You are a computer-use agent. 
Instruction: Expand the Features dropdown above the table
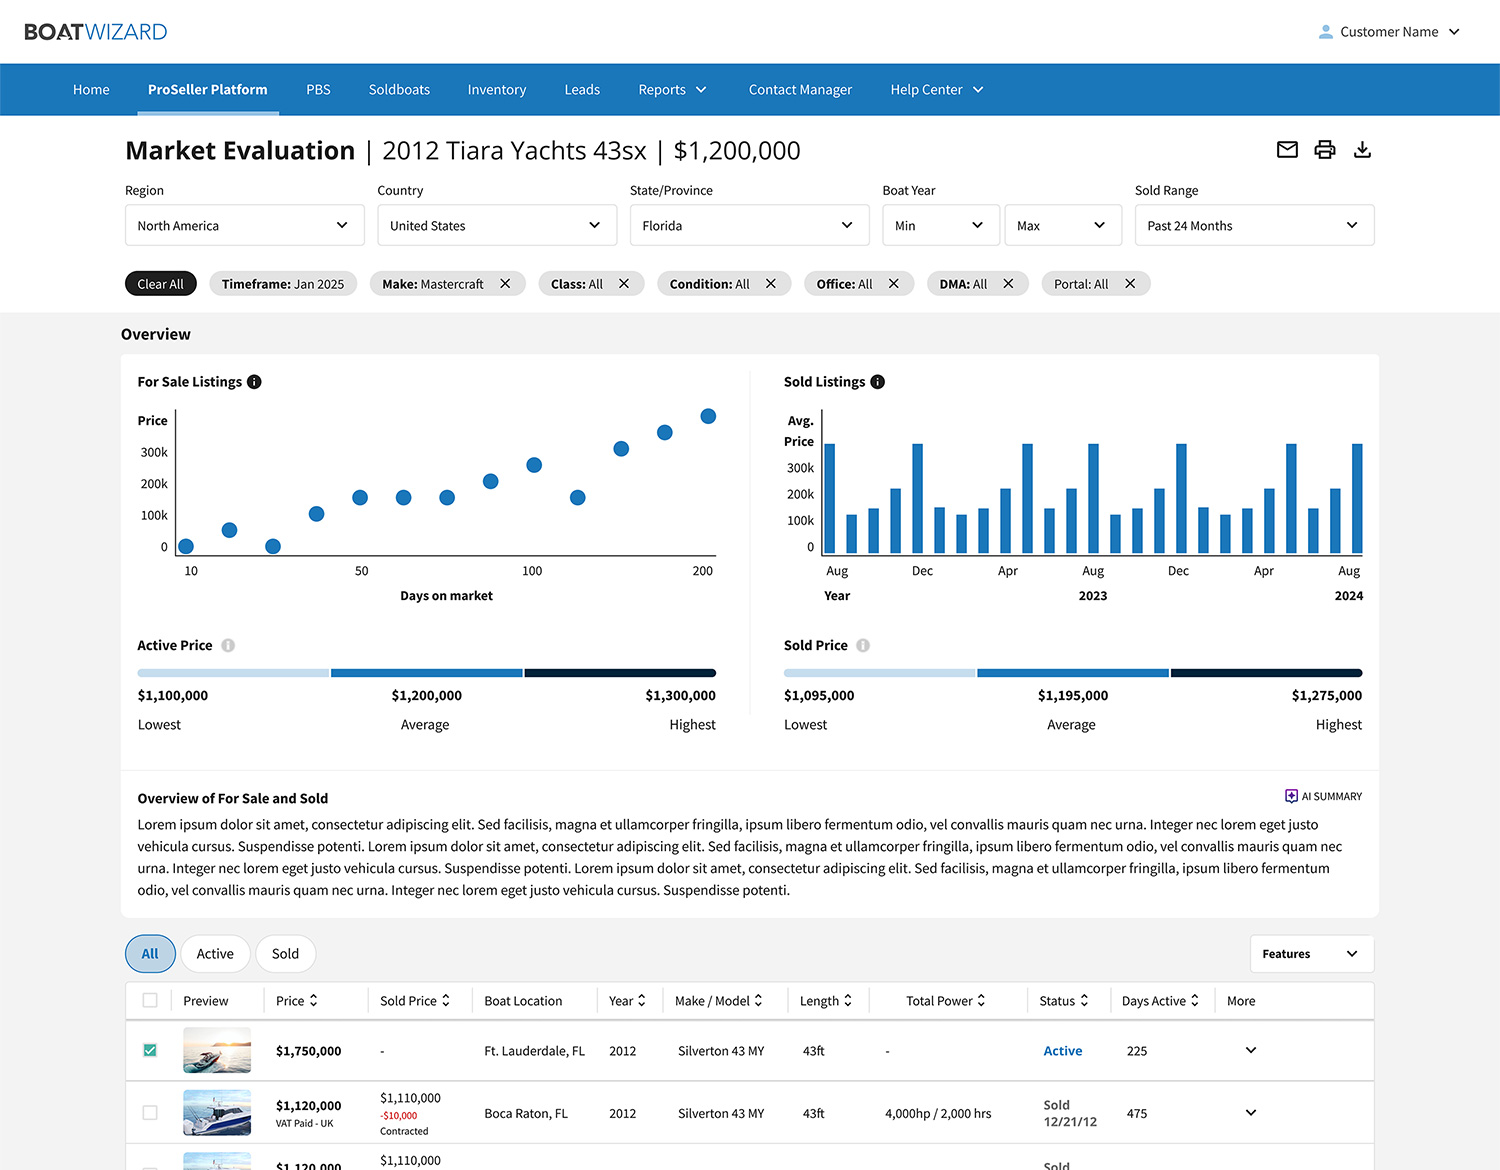click(x=1310, y=953)
